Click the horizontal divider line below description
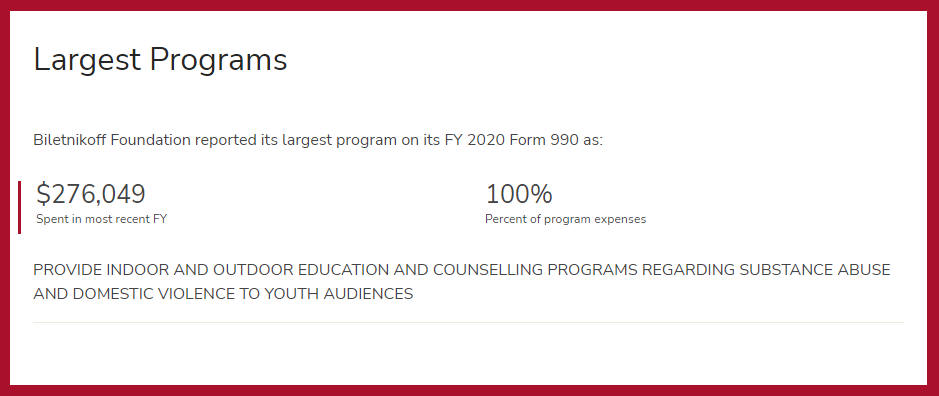Image resolution: width=939 pixels, height=396 pixels. click(x=468, y=323)
